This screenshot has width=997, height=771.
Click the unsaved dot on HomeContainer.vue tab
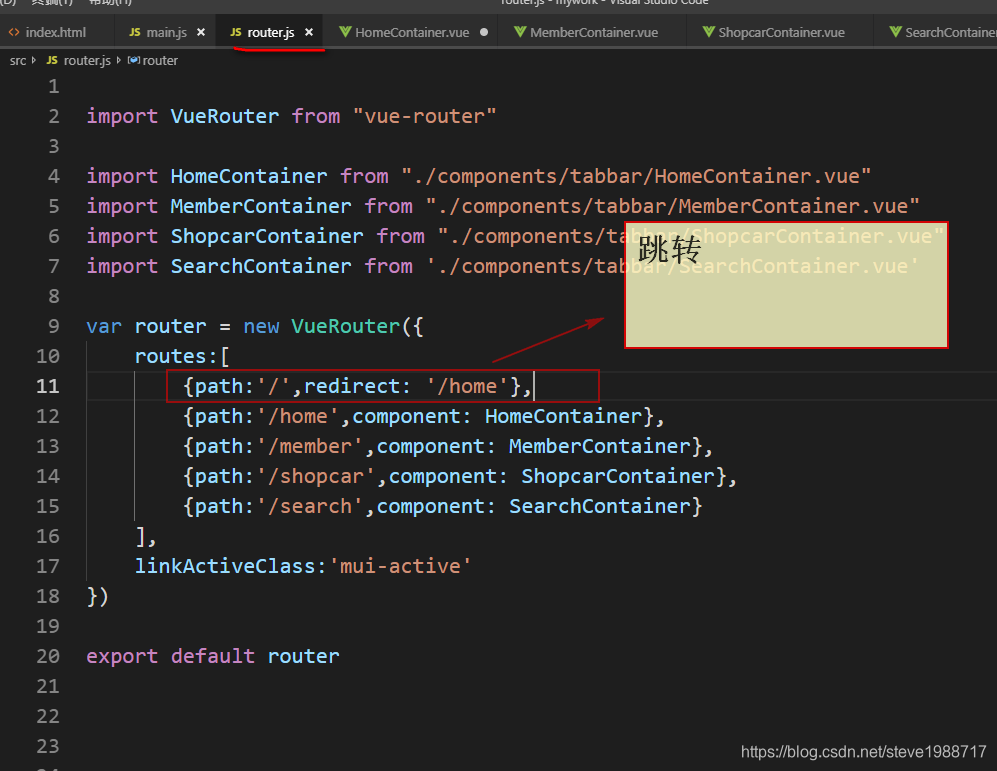click(x=484, y=32)
